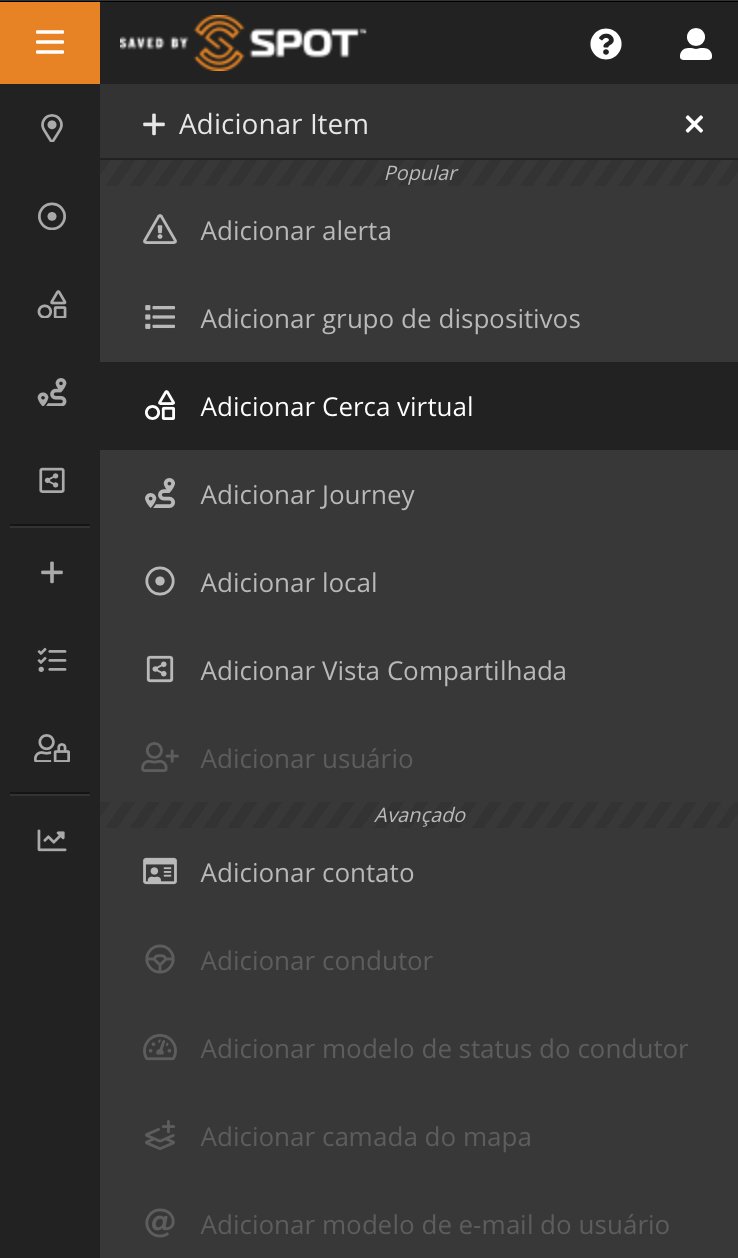Close the Adicionar Item panel
This screenshot has width=738, height=1258.
pos(694,124)
